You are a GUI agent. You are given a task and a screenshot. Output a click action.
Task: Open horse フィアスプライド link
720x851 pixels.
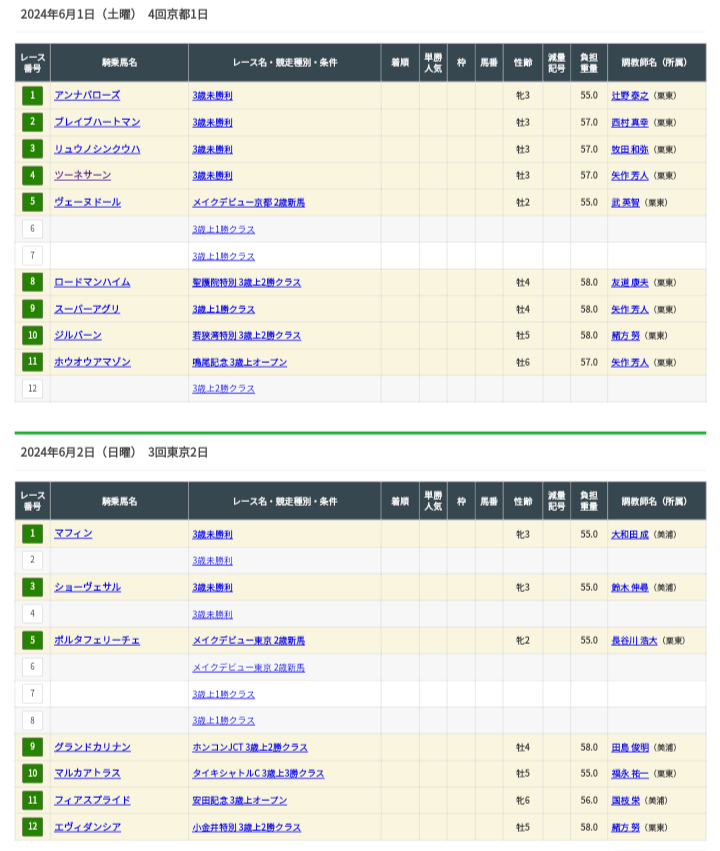click(92, 800)
